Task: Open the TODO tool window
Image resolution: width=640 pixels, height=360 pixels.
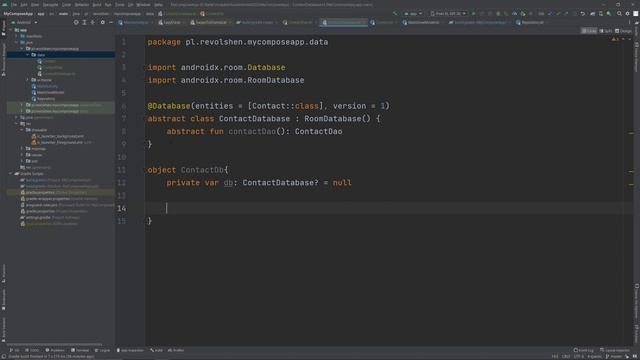Action: coord(33,350)
